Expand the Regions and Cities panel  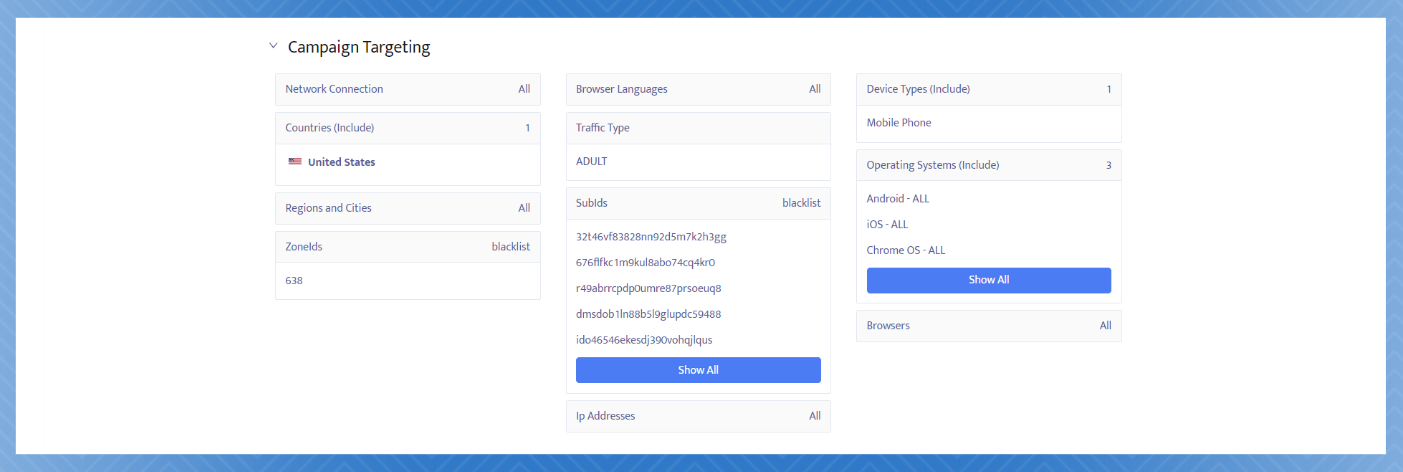coord(407,208)
